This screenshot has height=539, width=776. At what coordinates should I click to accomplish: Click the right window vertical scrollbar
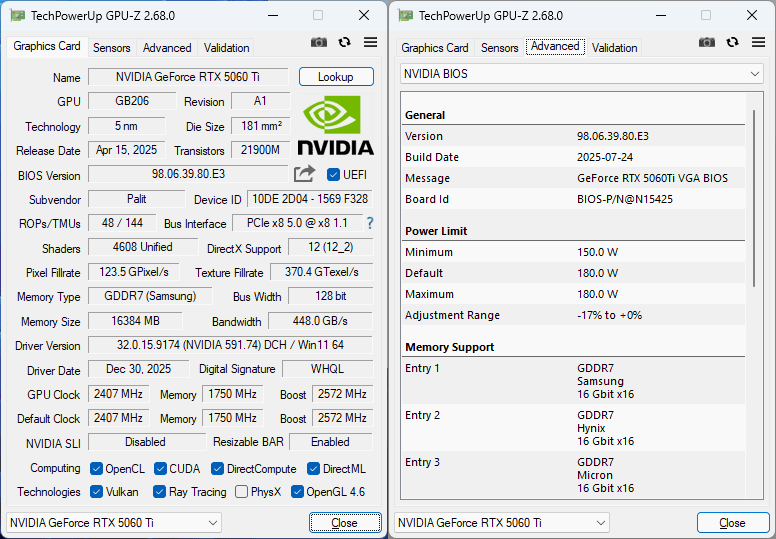coord(754,198)
